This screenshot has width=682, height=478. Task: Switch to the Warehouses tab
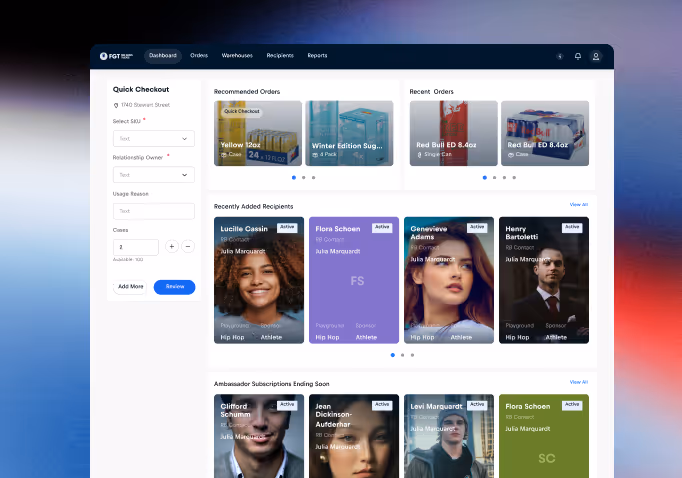click(237, 56)
